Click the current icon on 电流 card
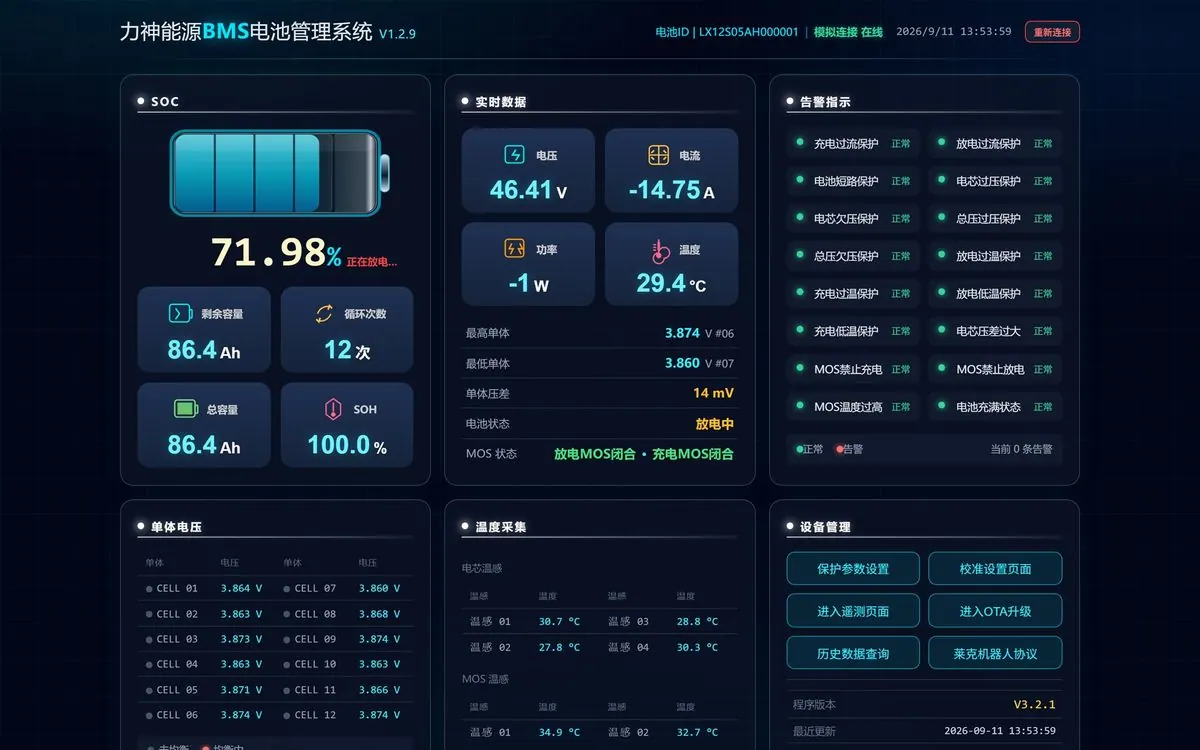 pos(658,155)
